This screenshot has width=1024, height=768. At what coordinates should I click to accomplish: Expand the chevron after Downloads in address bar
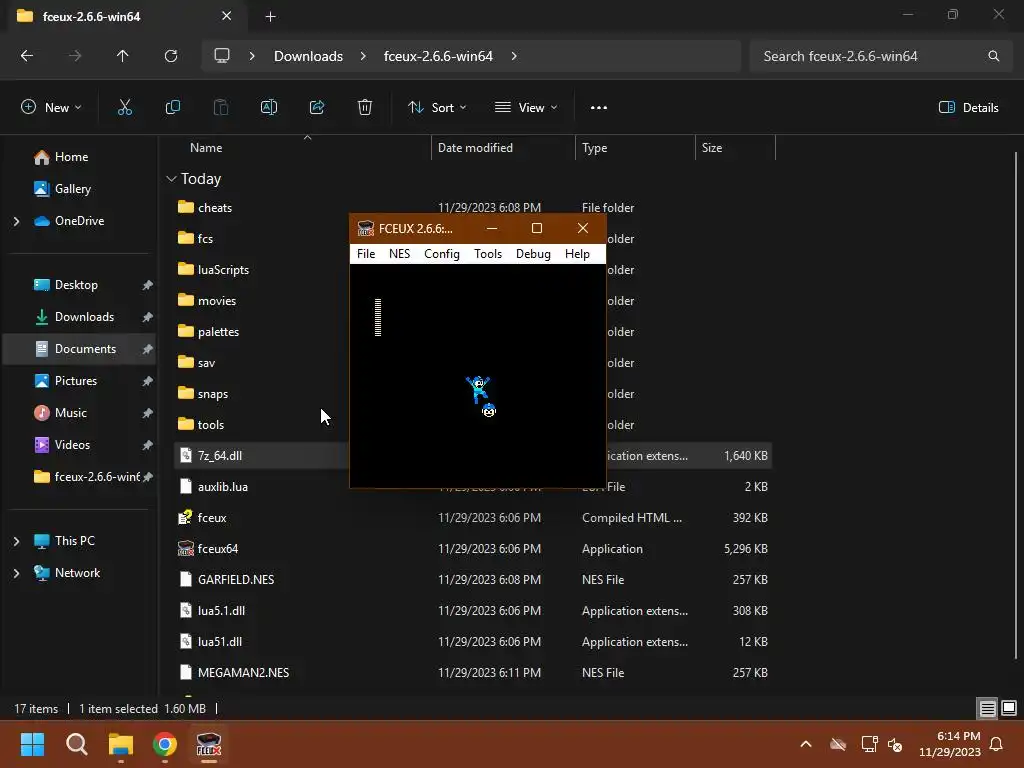click(x=363, y=56)
